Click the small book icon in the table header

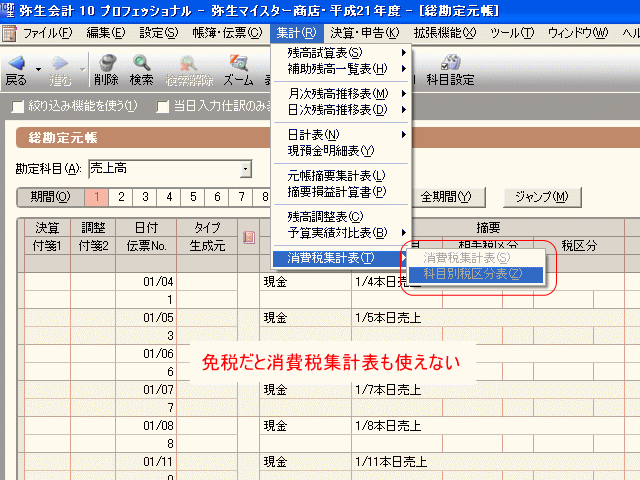tap(249, 237)
